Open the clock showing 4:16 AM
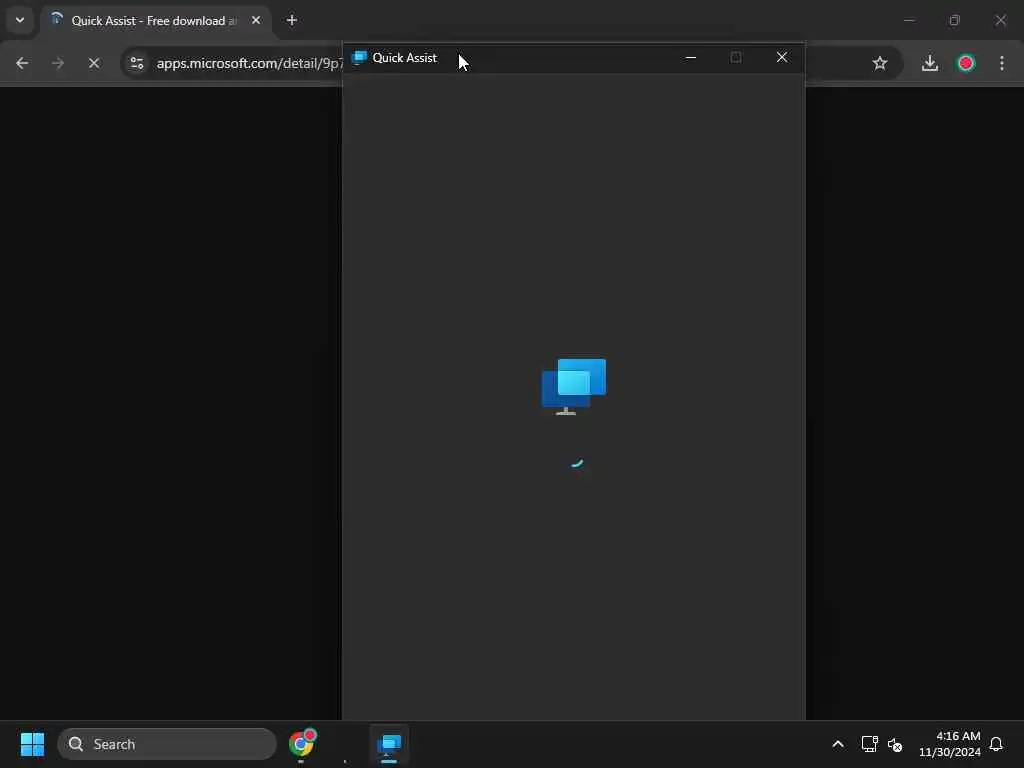 [950, 744]
